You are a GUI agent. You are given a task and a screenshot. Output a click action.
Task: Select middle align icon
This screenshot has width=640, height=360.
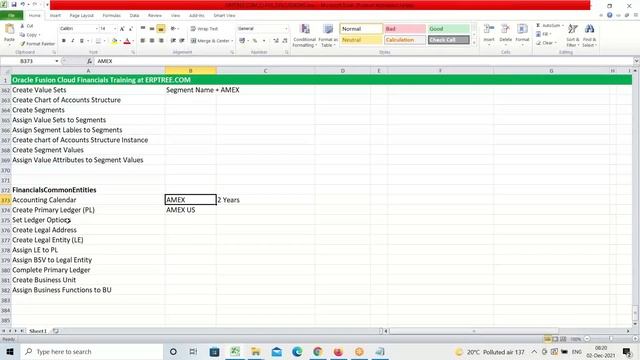coord(152,29)
